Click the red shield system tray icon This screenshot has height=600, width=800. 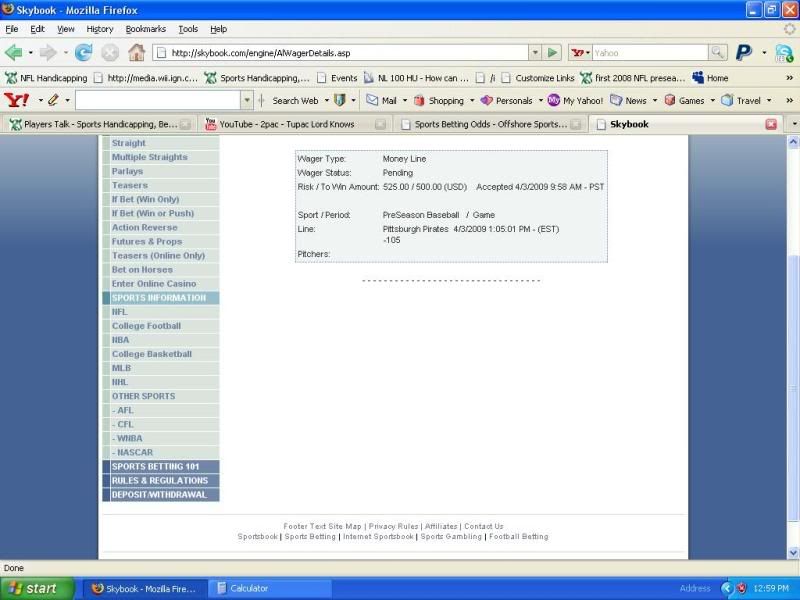pos(741,588)
